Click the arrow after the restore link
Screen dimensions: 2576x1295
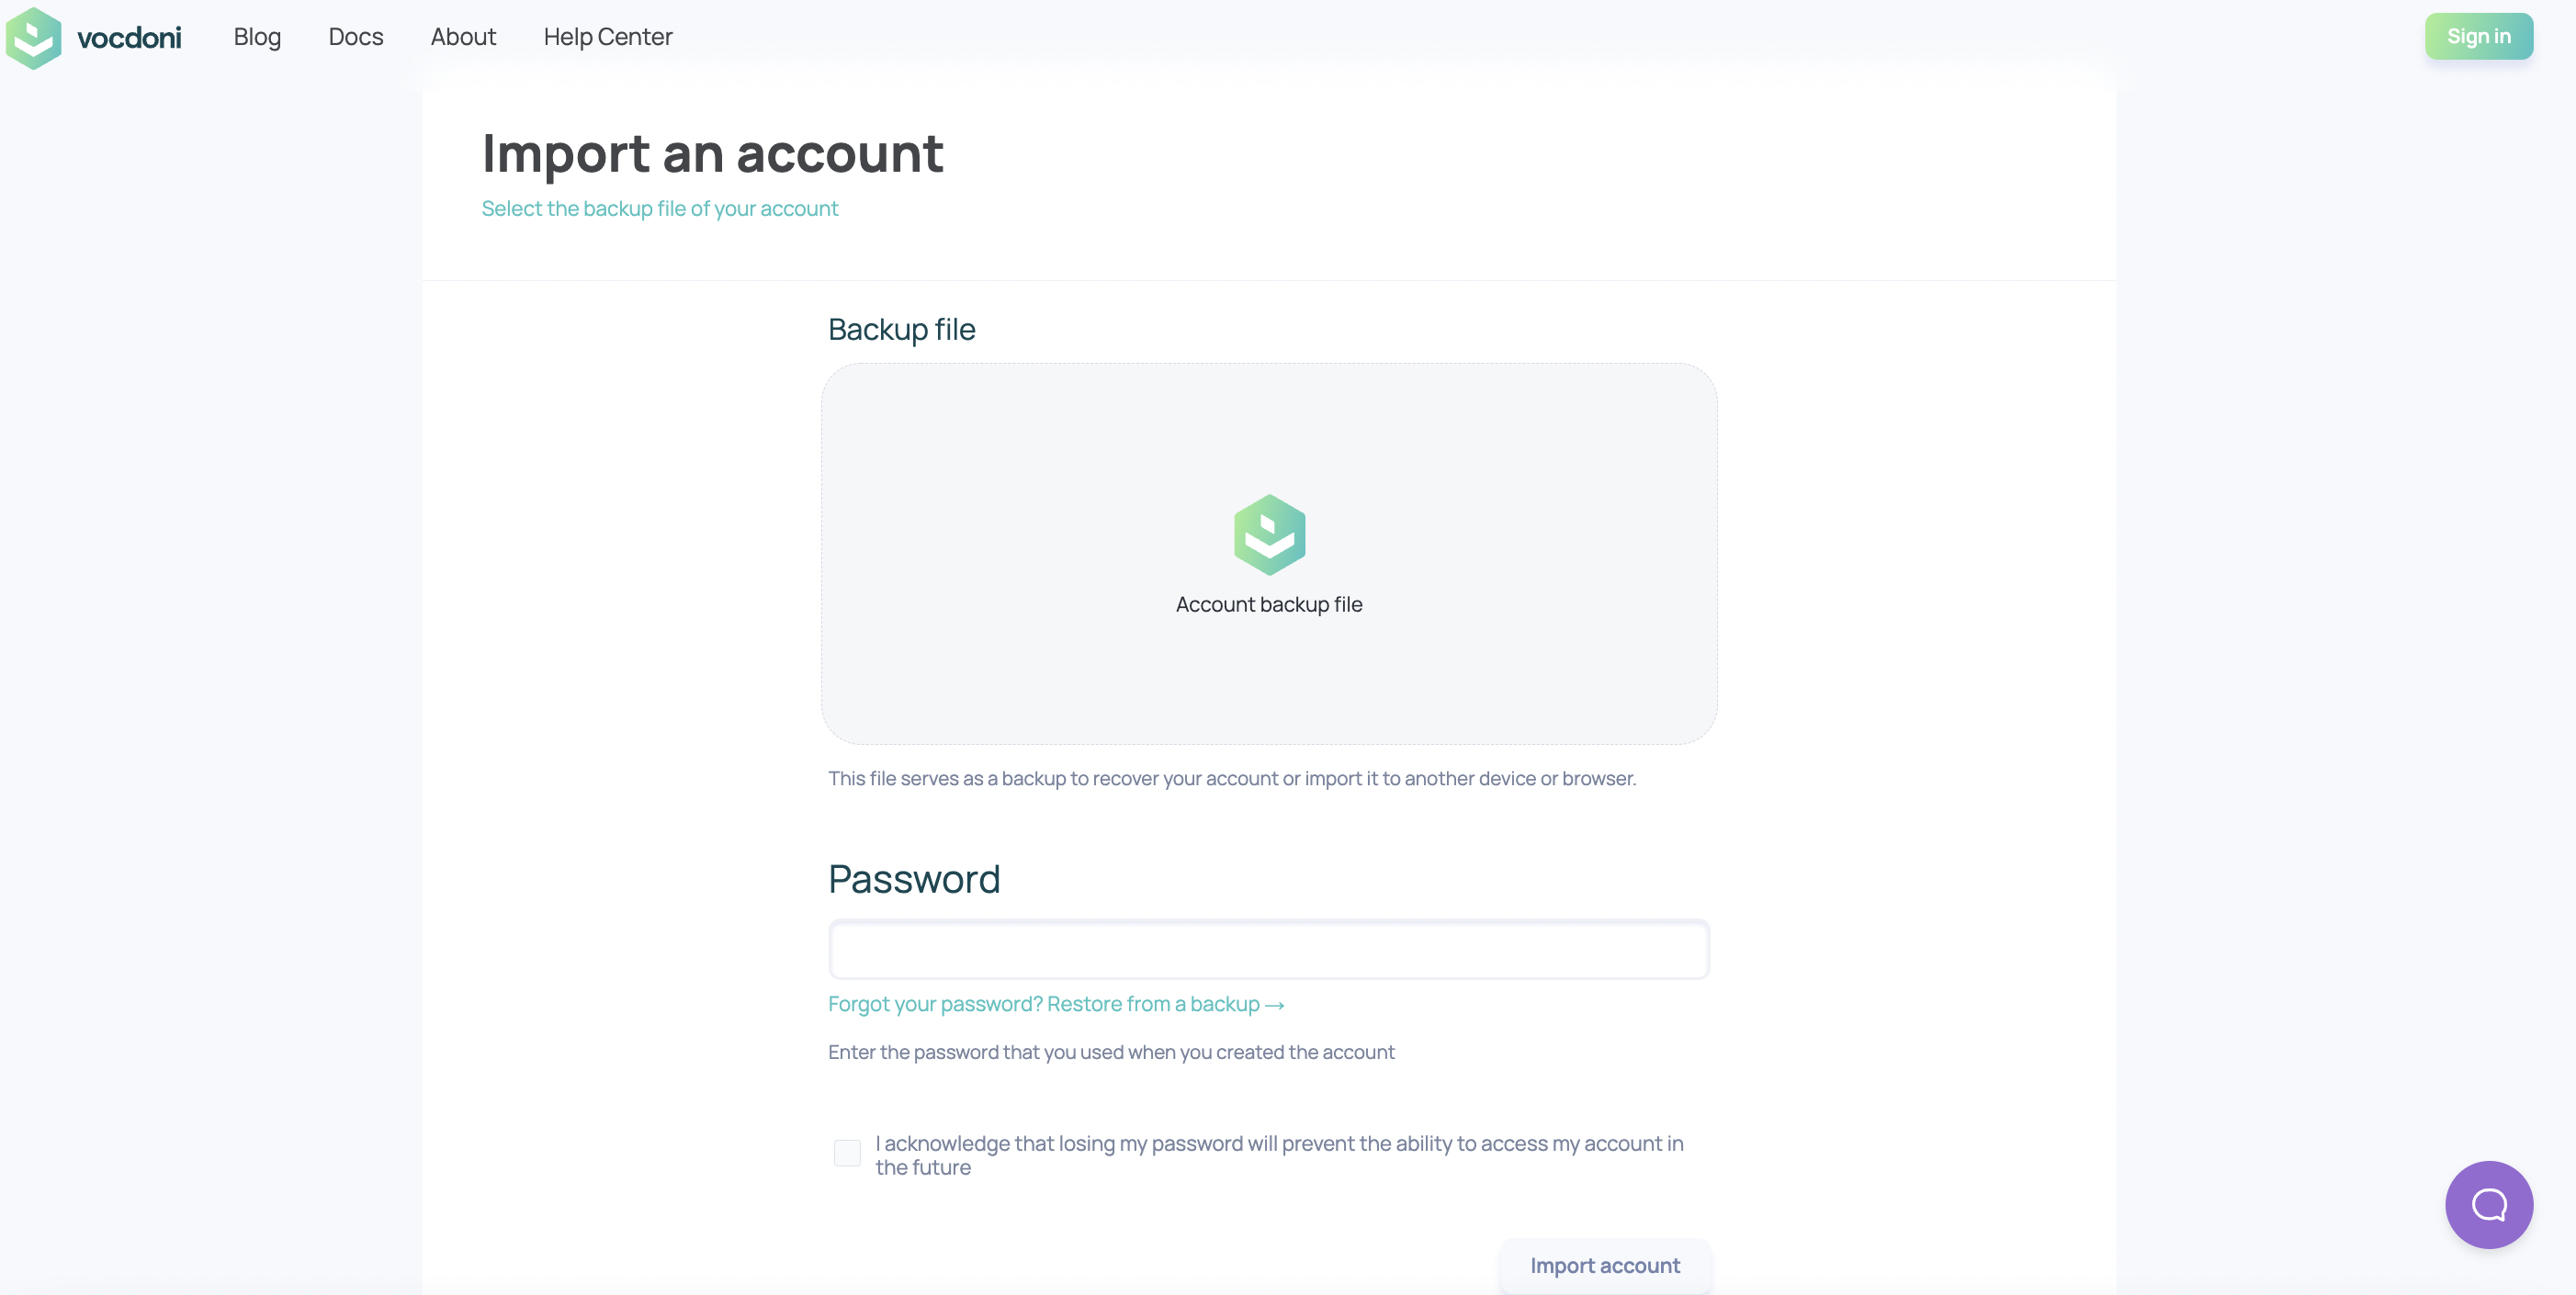(1275, 1005)
